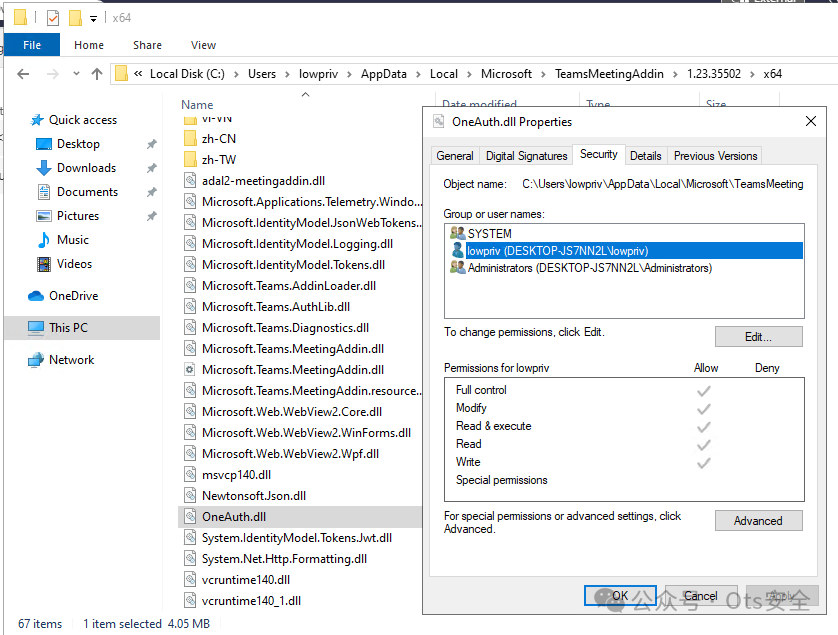This screenshot has width=838, height=635.
Task: Click the Edit... permissions button
Action: click(x=758, y=337)
